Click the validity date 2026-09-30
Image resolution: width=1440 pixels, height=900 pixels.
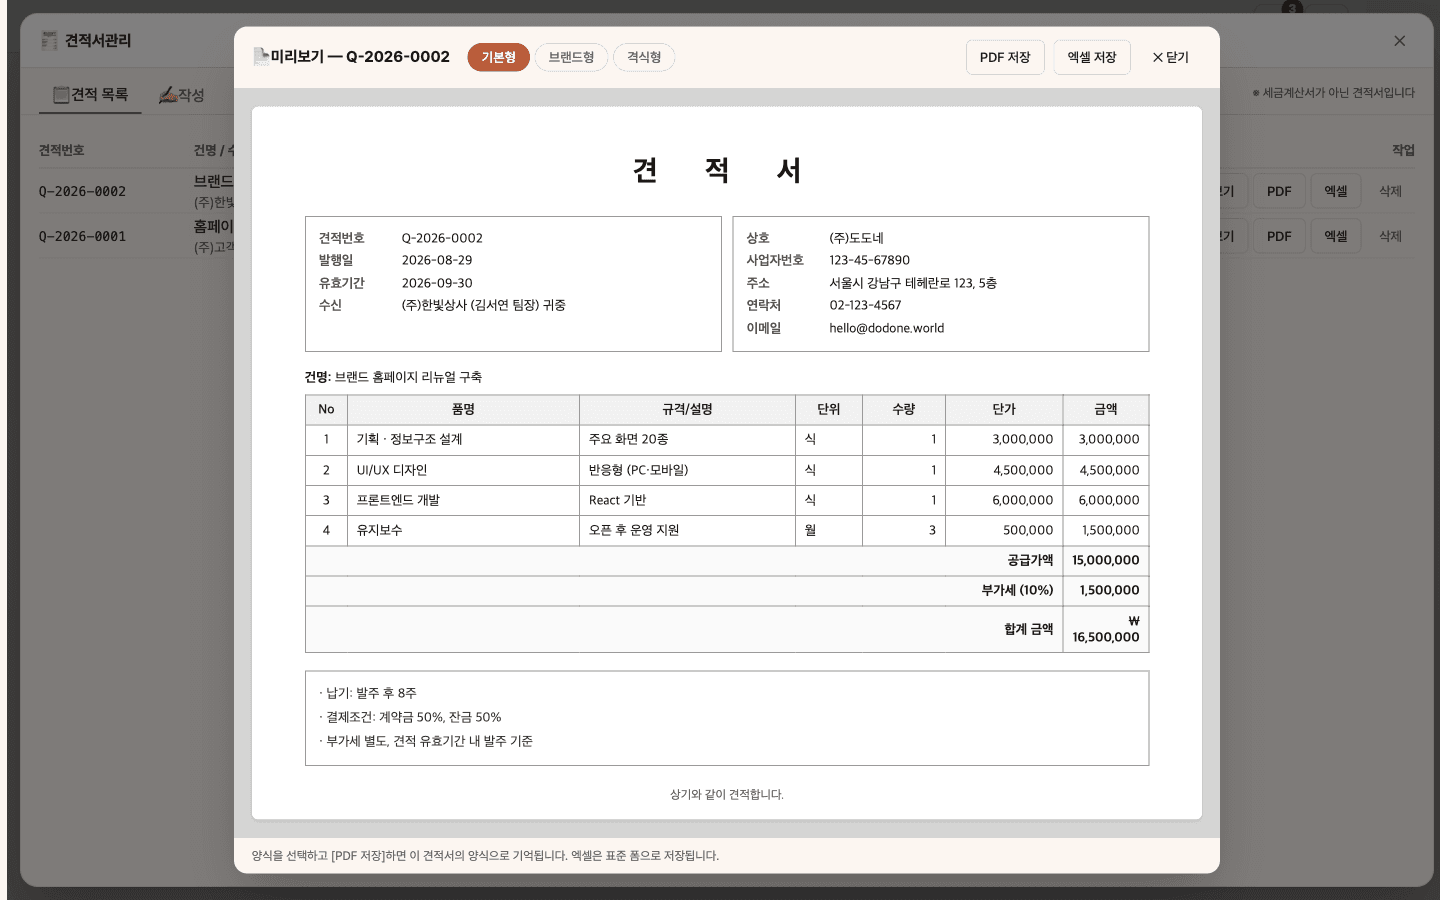pyautogui.click(x=437, y=283)
